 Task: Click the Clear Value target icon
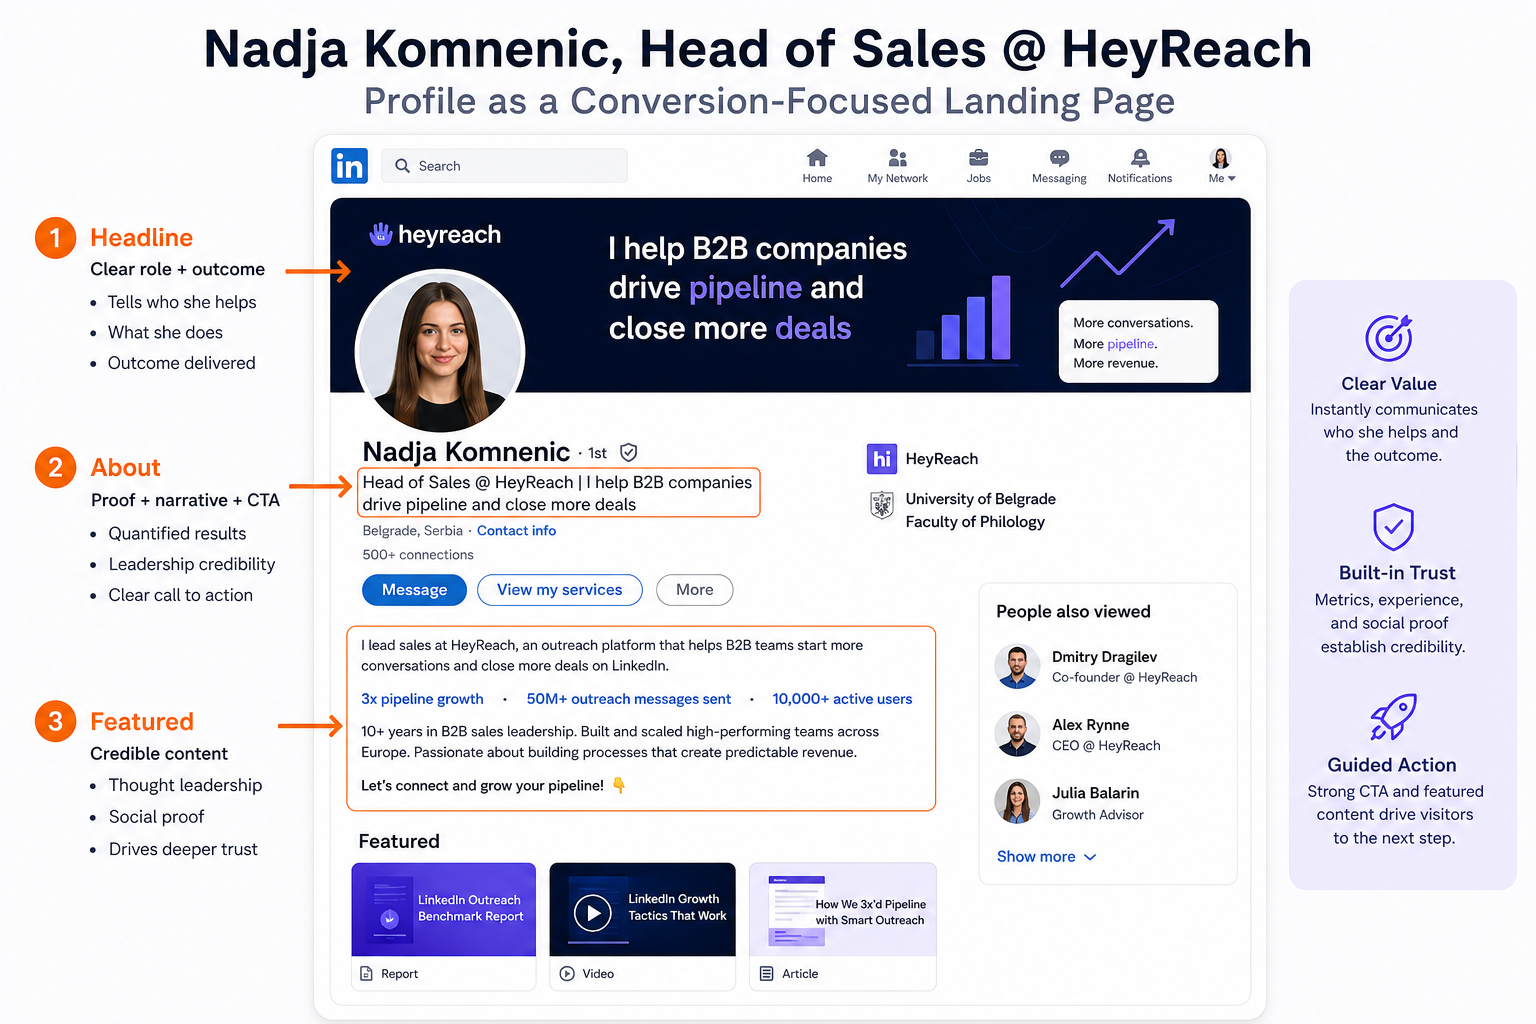point(1389,338)
